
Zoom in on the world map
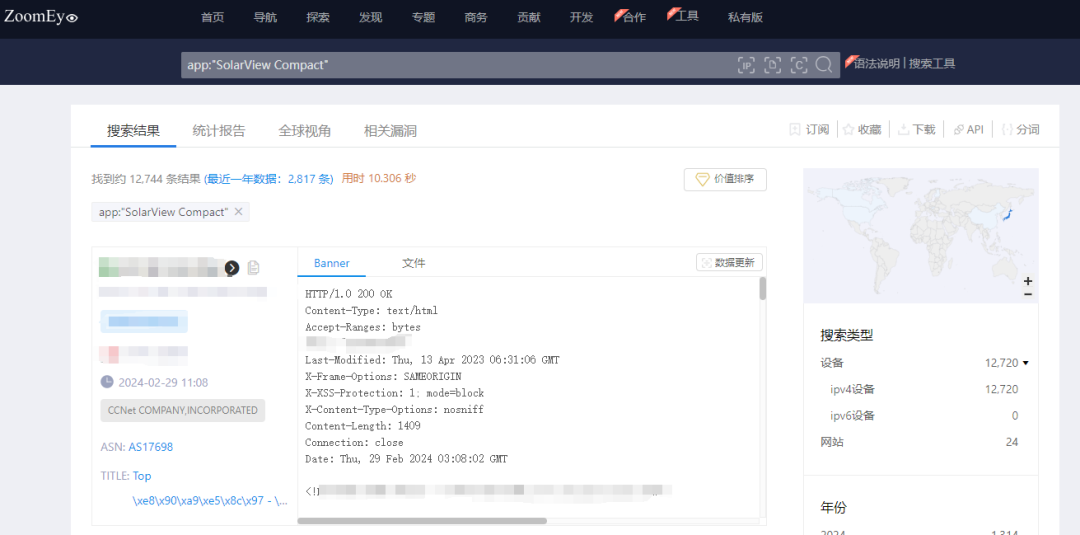tap(1028, 282)
